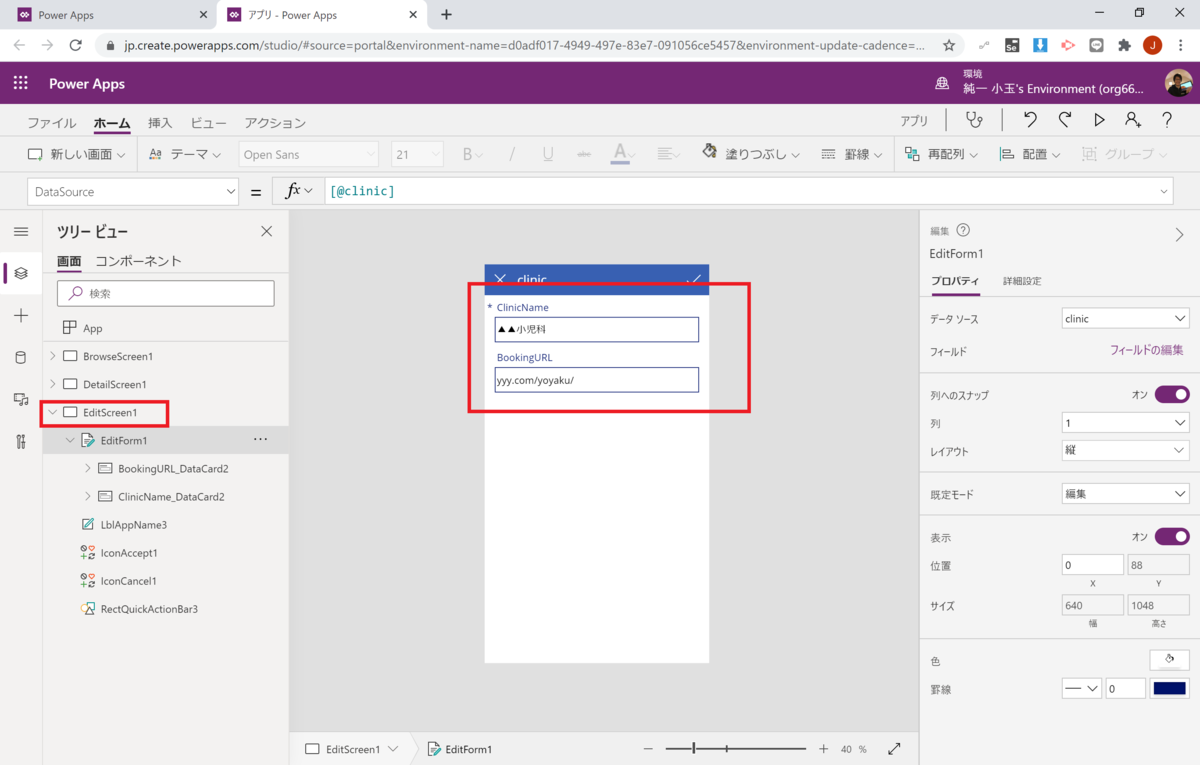This screenshot has width=1200, height=765.
Task: Click the formula bar input
Action: click(x=750, y=191)
